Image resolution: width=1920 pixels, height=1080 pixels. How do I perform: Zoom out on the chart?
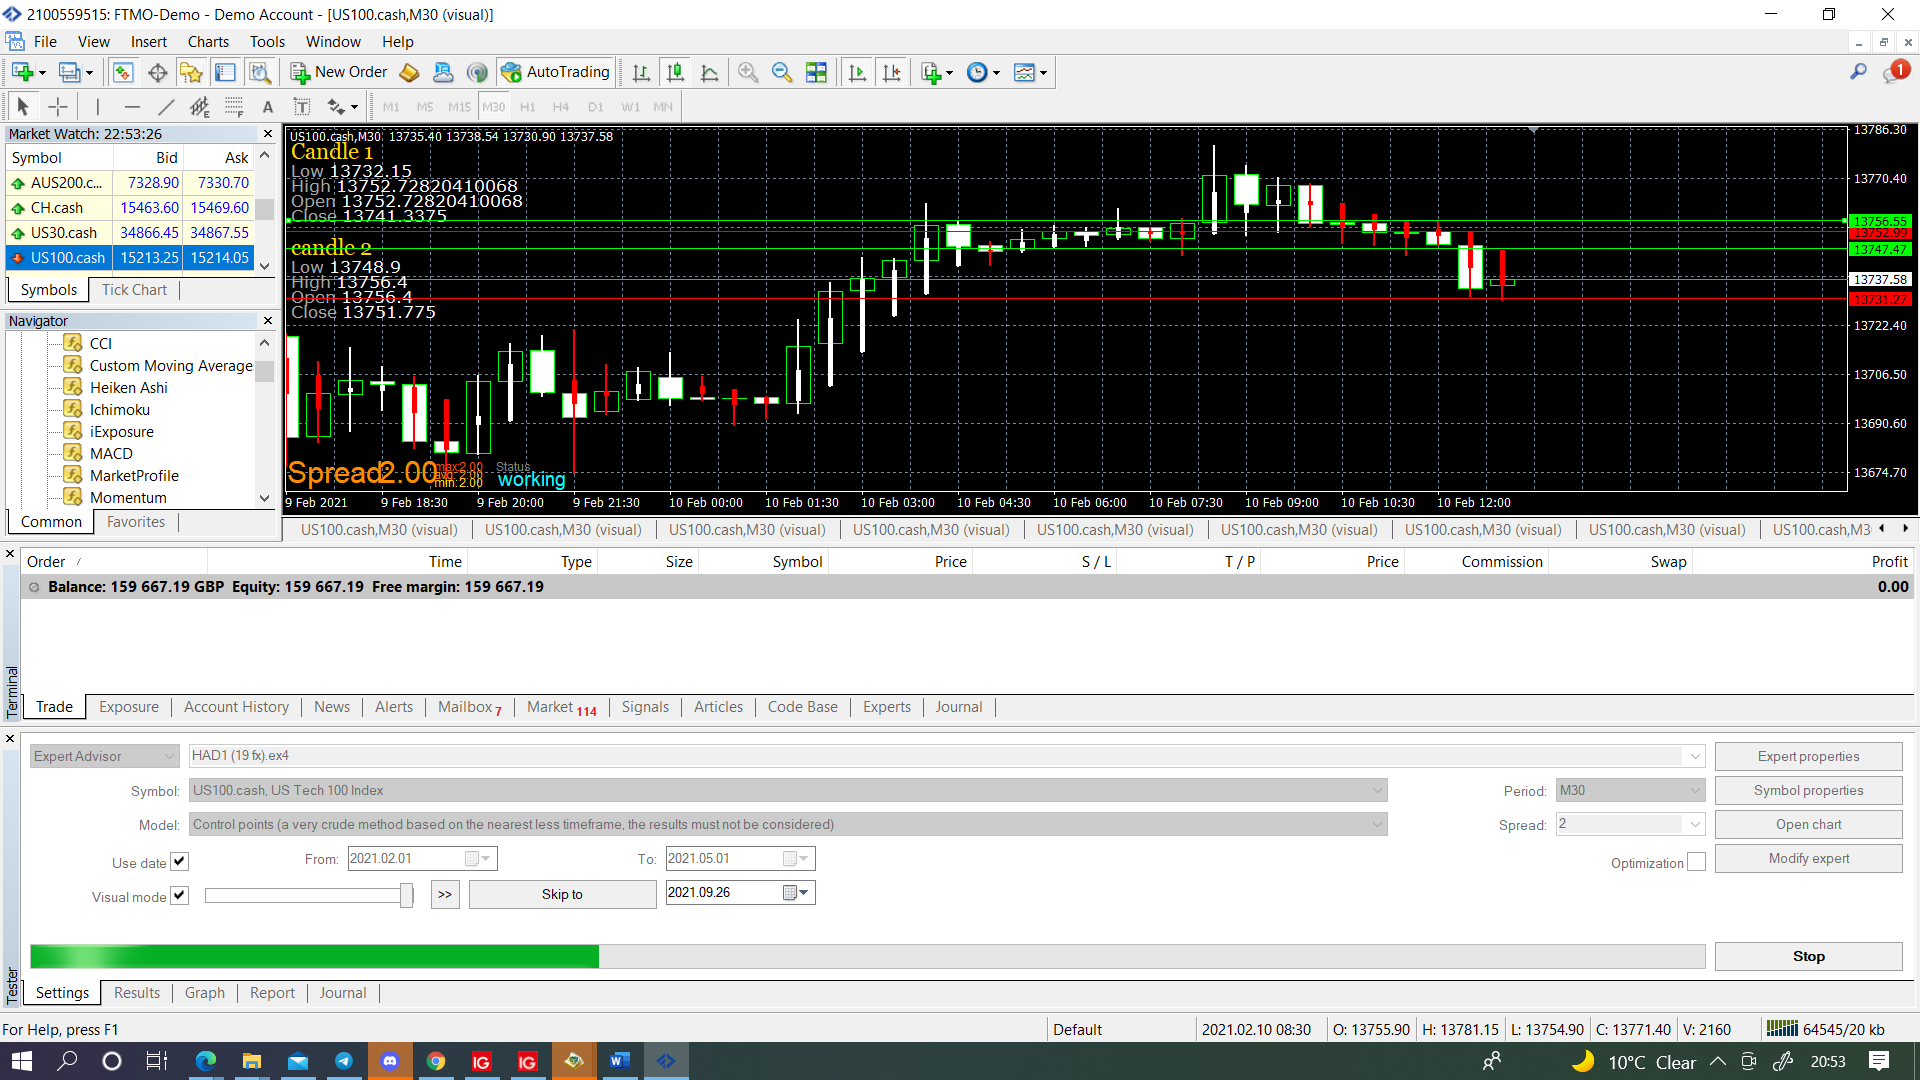(x=782, y=72)
